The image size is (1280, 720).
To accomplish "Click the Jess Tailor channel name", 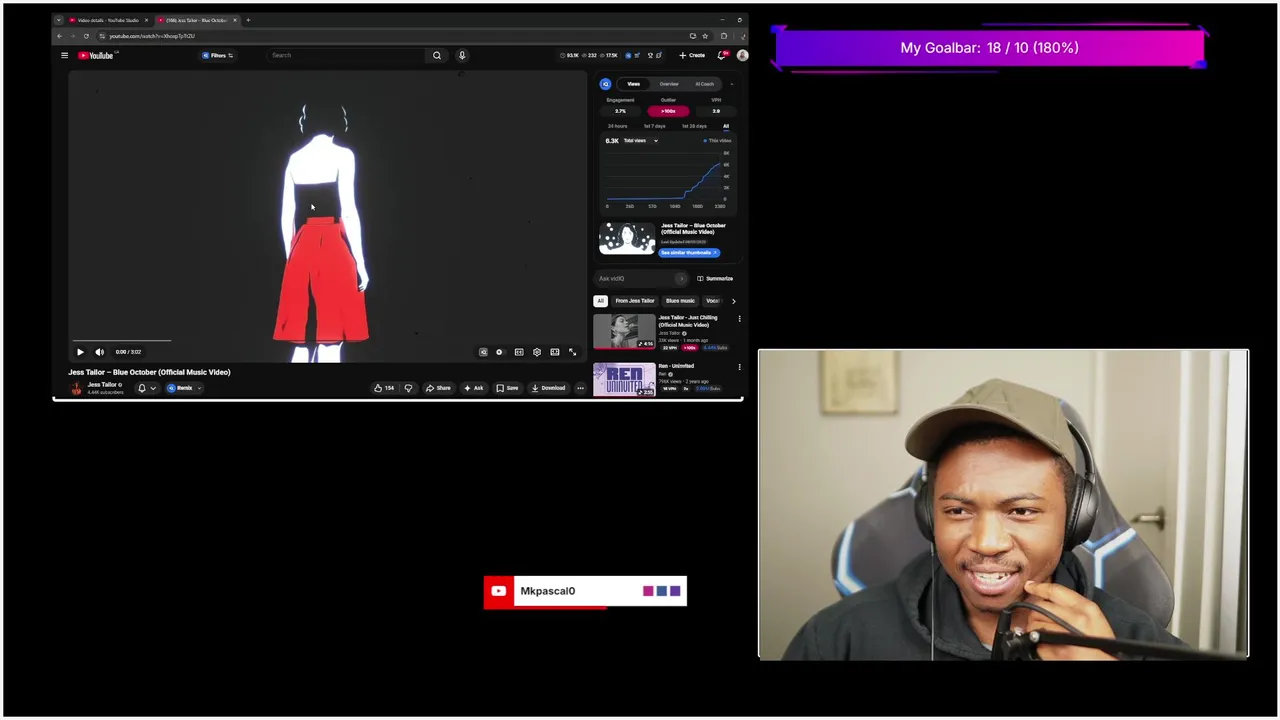I will click(x=102, y=384).
